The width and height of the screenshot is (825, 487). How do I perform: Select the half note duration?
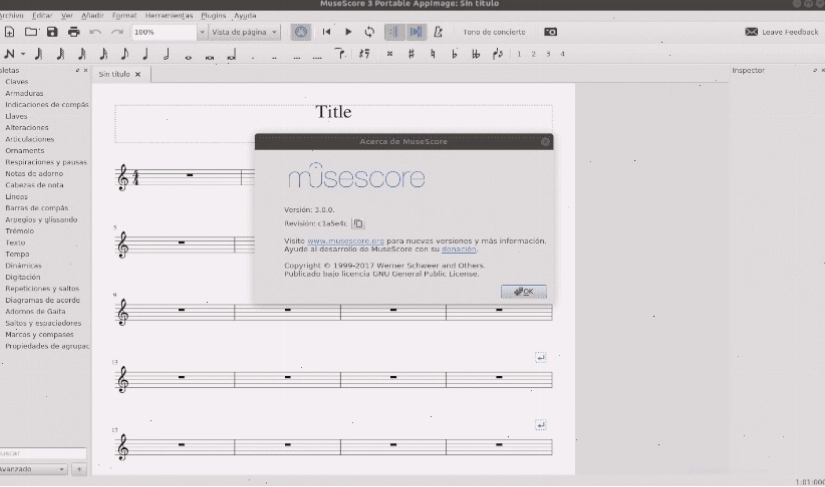click(x=167, y=54)
